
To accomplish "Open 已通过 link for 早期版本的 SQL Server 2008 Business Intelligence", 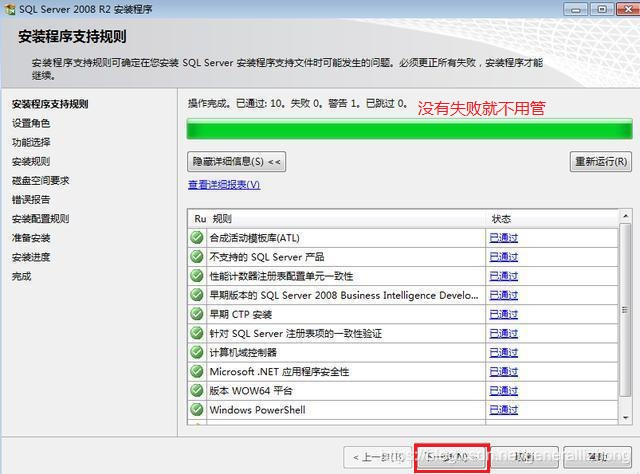I will click(504, 295).
